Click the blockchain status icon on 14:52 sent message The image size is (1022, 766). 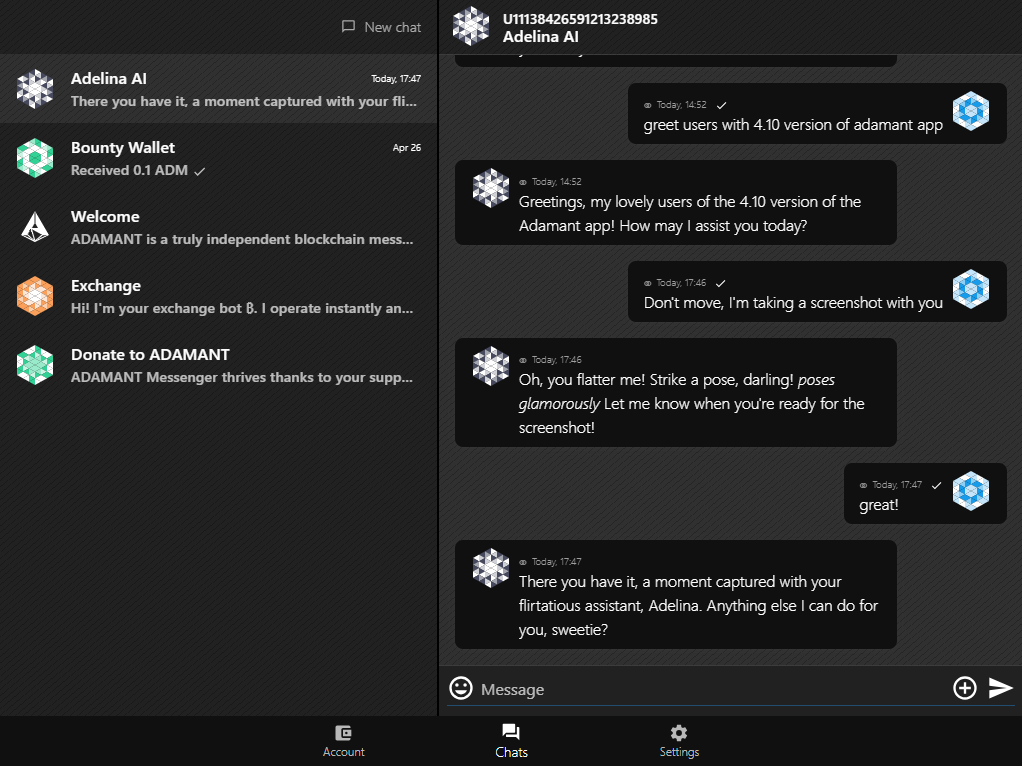[x=647, y=105]
